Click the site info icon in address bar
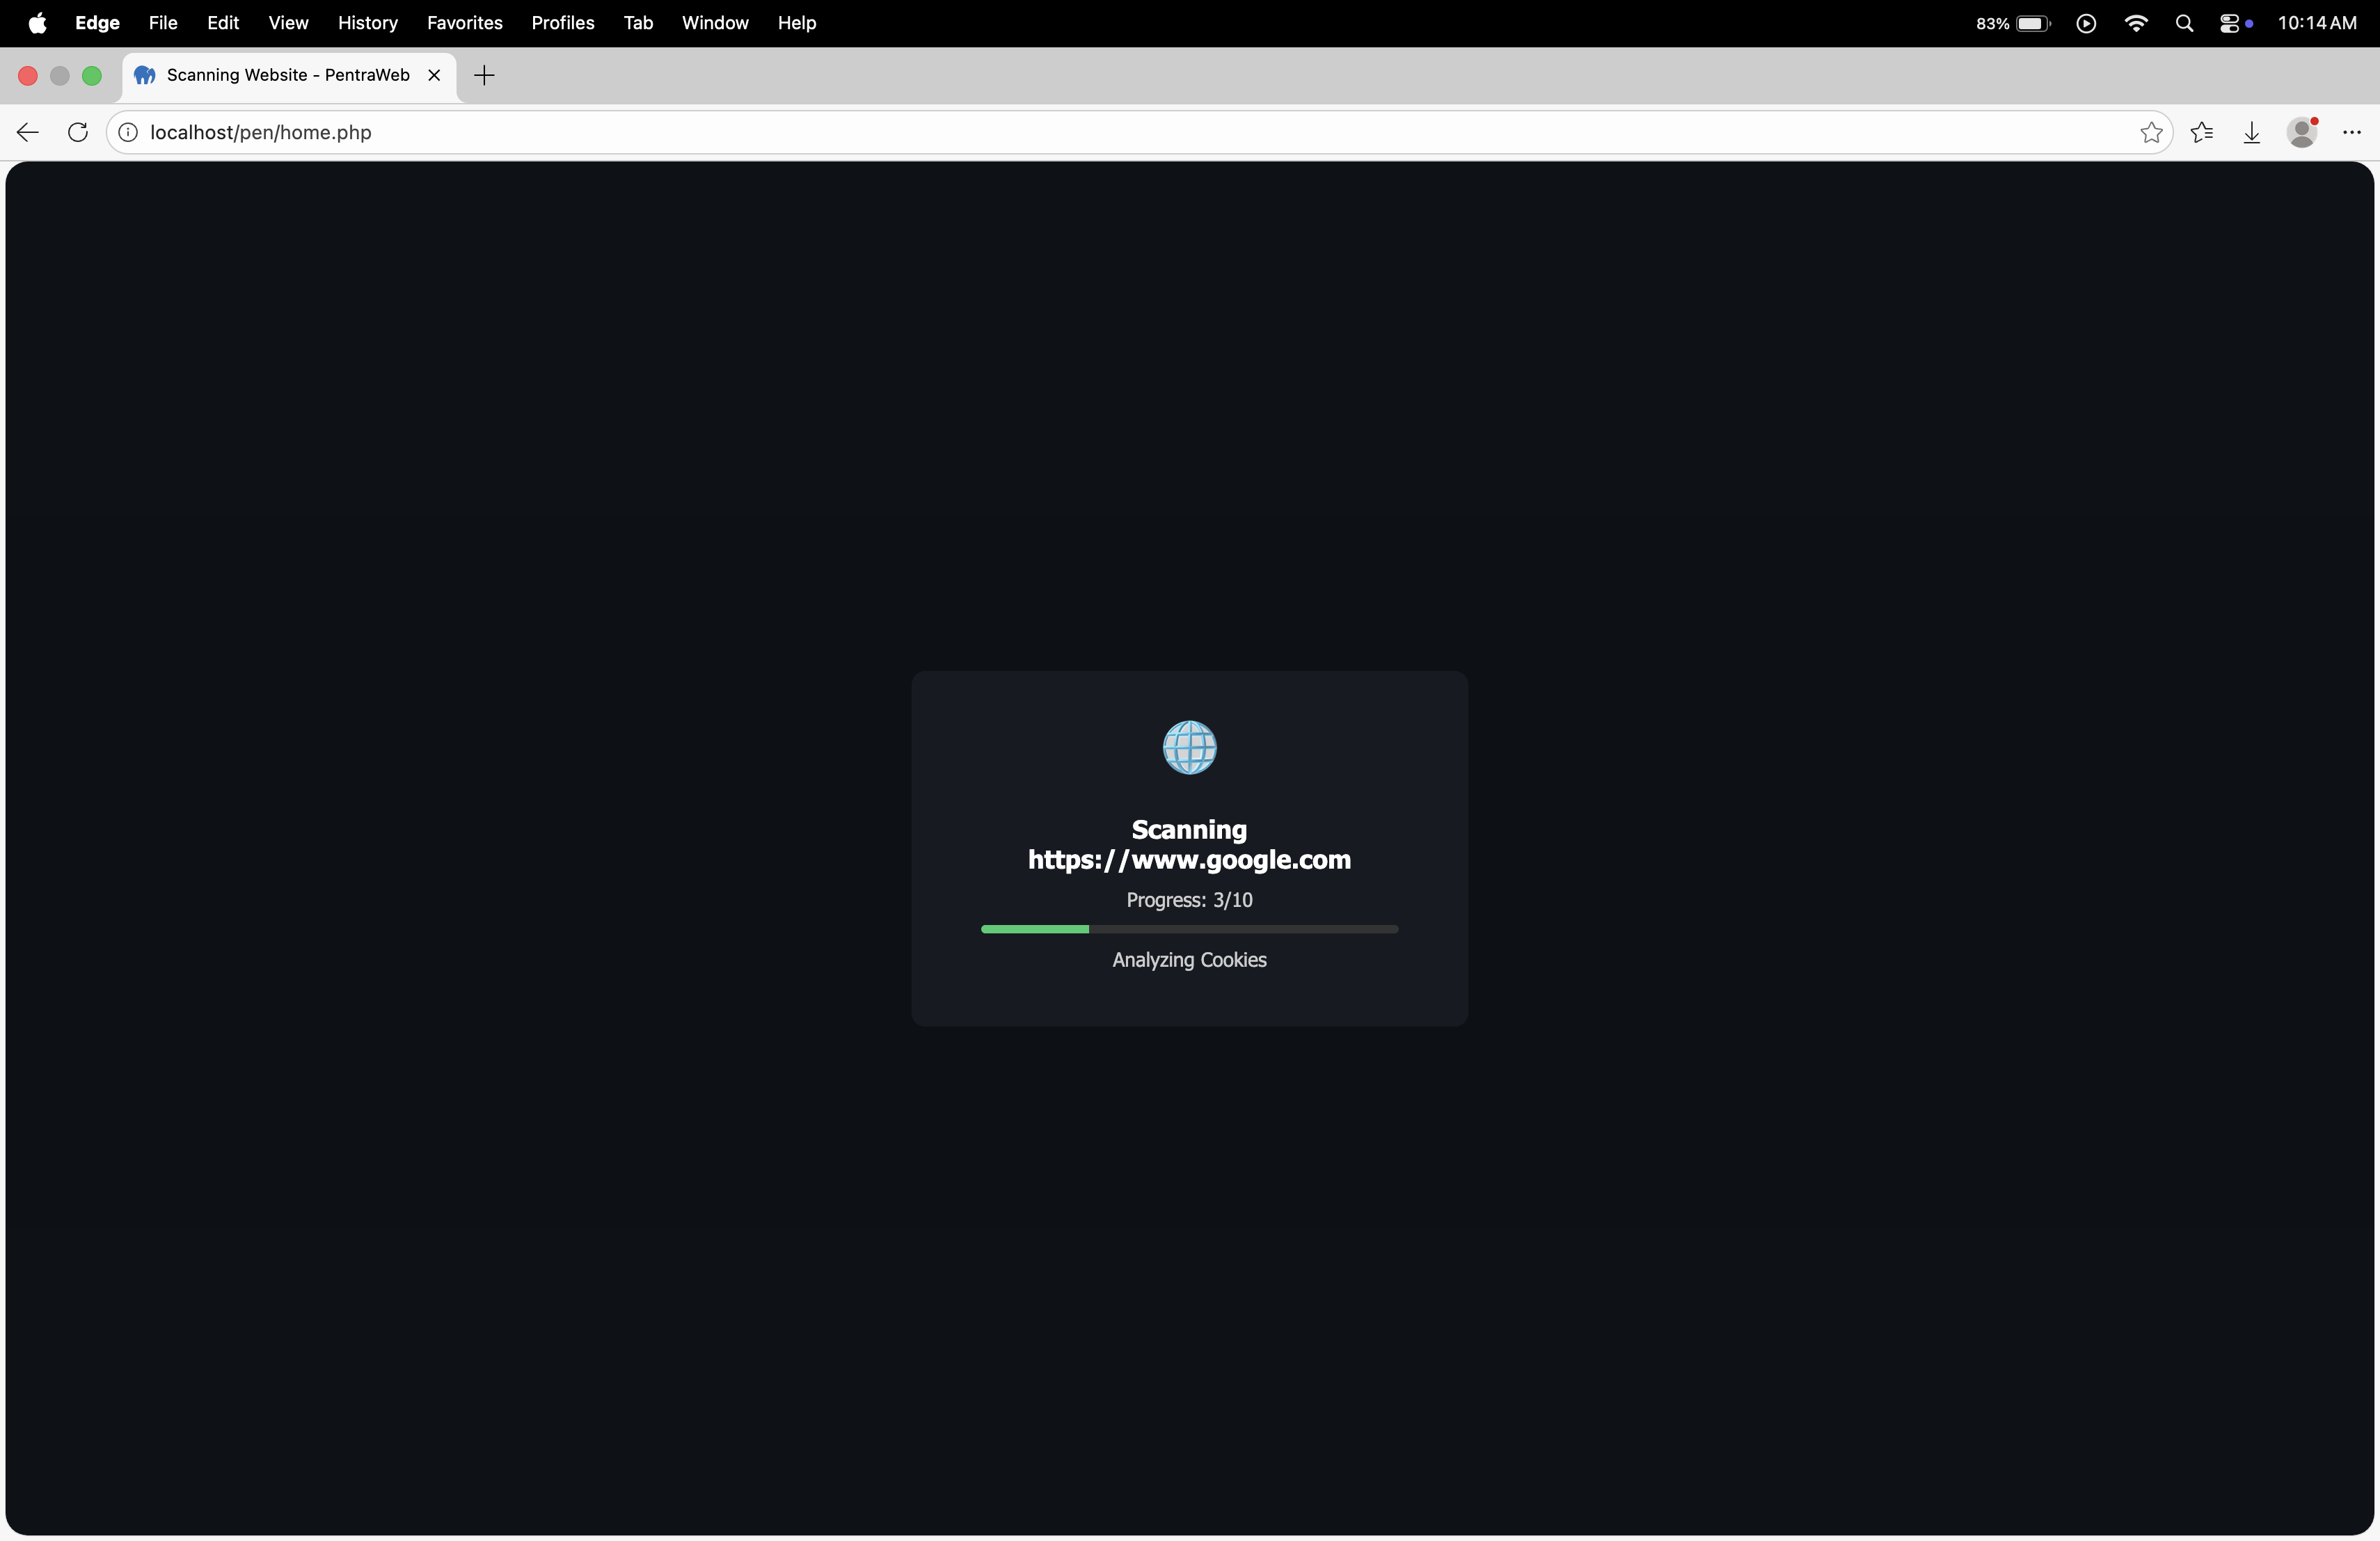This screenshot has width=2380, height=1541. (x=129, y=132)
